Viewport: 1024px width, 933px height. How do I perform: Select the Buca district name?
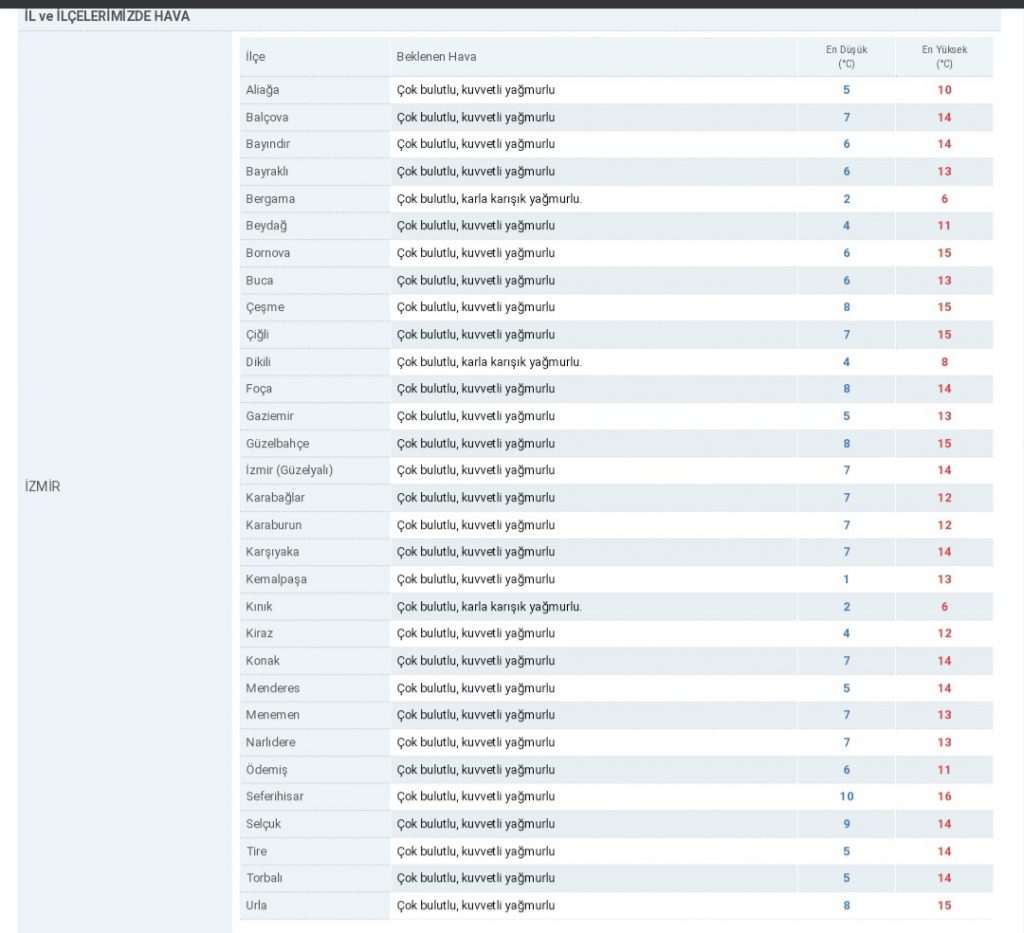pos(259,281)
